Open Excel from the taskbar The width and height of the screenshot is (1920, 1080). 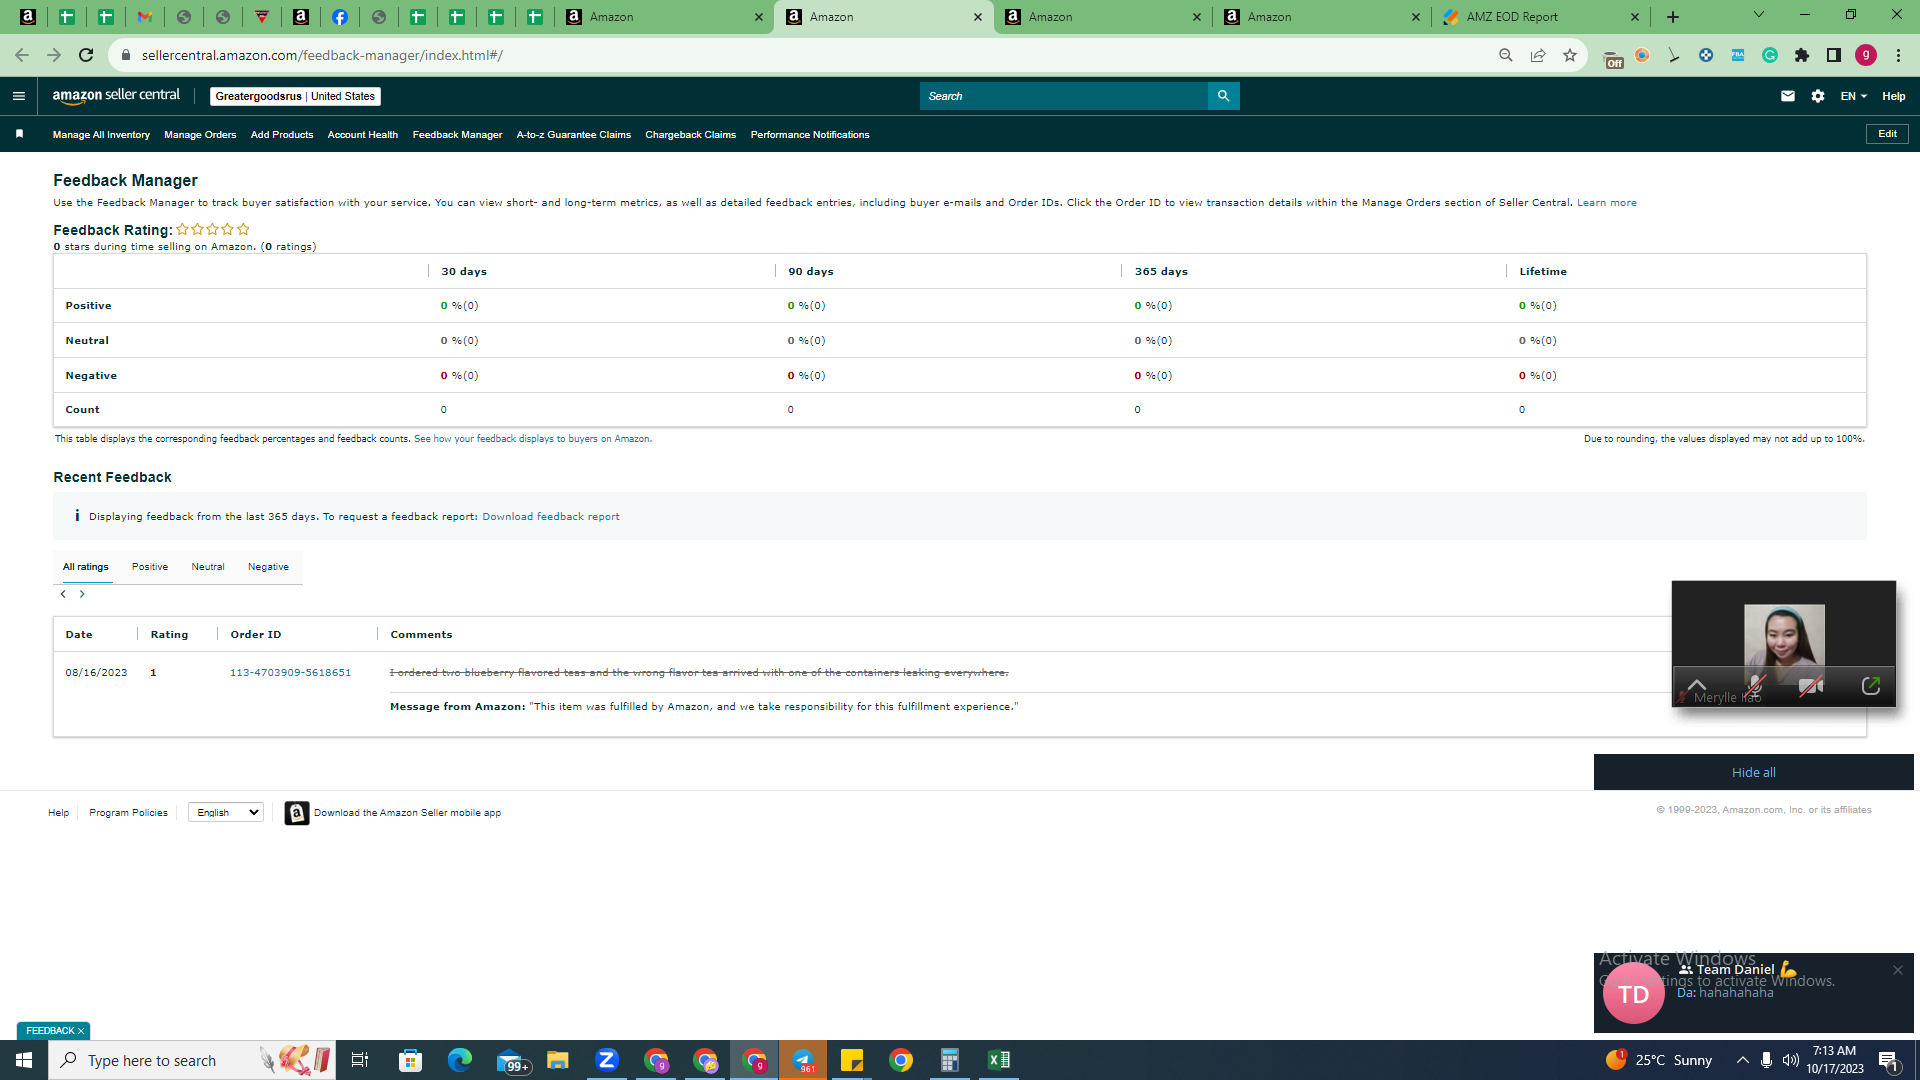[998, 1060]
